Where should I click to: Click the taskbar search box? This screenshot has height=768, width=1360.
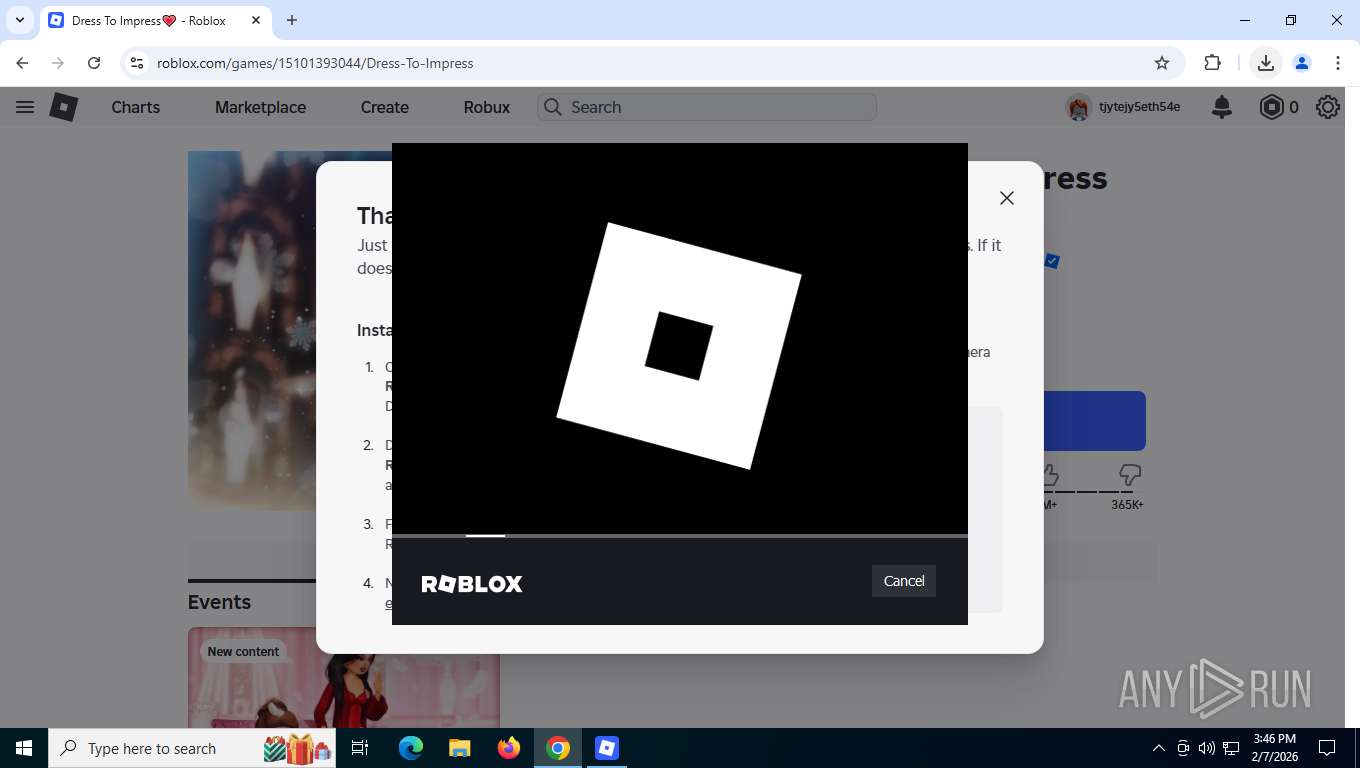coord(192,748)
